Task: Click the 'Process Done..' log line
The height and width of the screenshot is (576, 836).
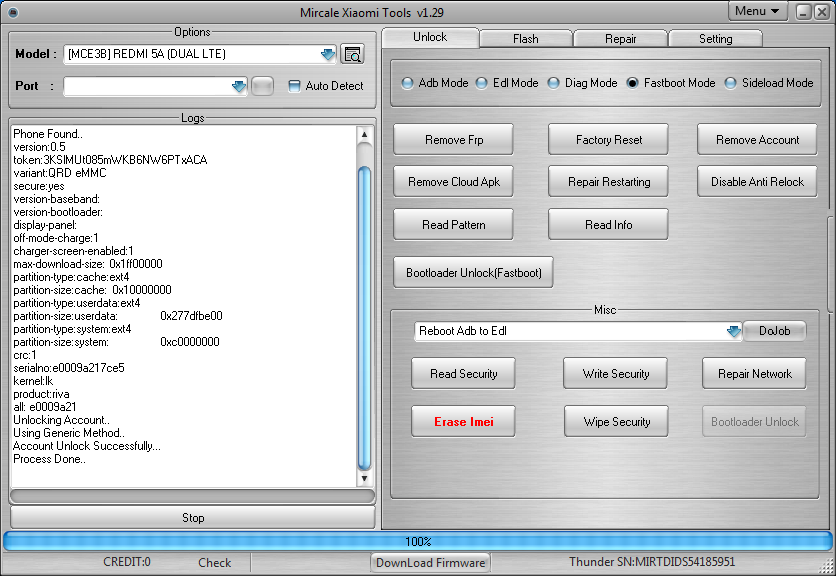Action: tap(49, 459)
